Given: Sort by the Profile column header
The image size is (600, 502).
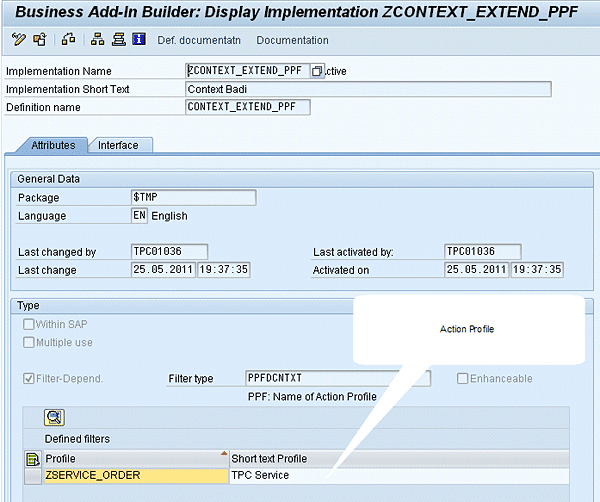Looking at the screenshot, I should (x=135, y=458).
